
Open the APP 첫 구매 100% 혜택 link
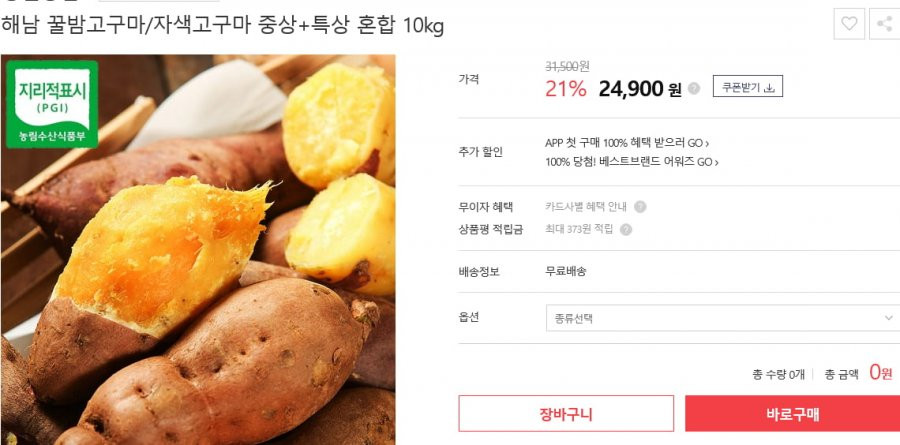point(627,143)
